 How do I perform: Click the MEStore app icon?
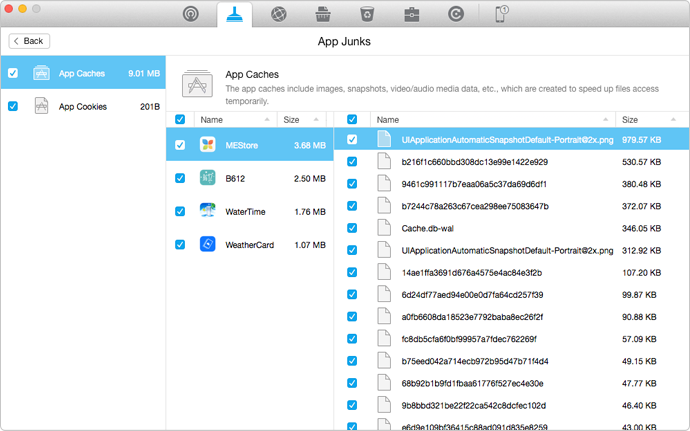click(208, 145)
